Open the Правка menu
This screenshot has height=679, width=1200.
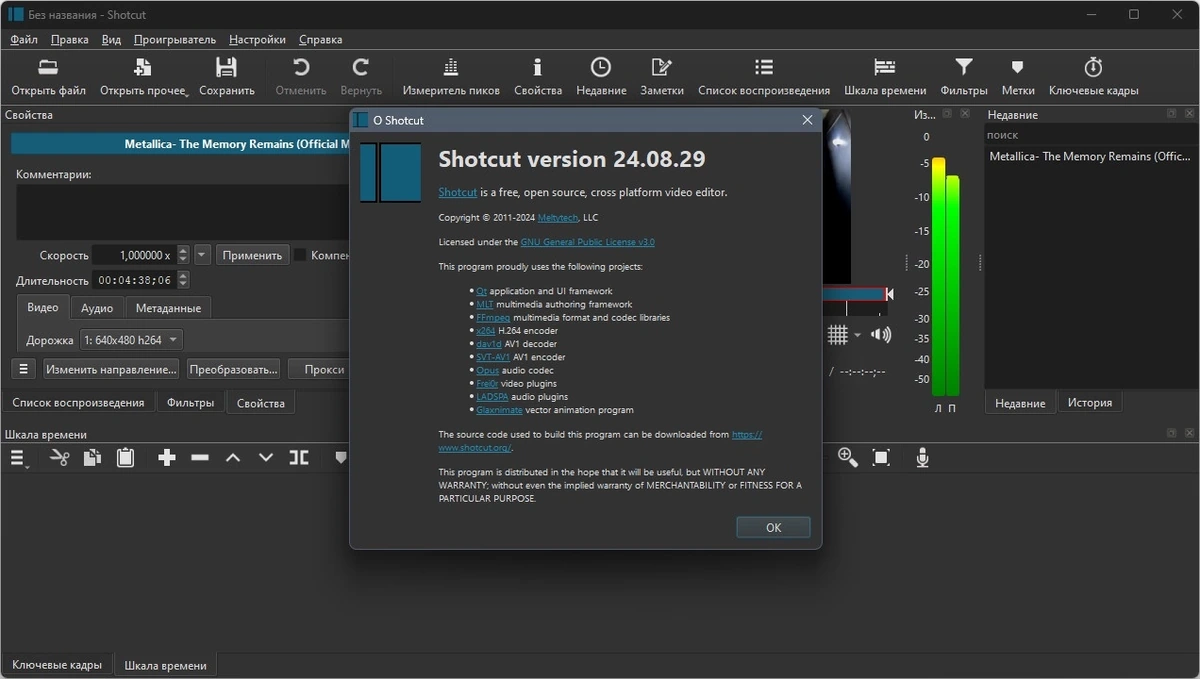point(69,40)
